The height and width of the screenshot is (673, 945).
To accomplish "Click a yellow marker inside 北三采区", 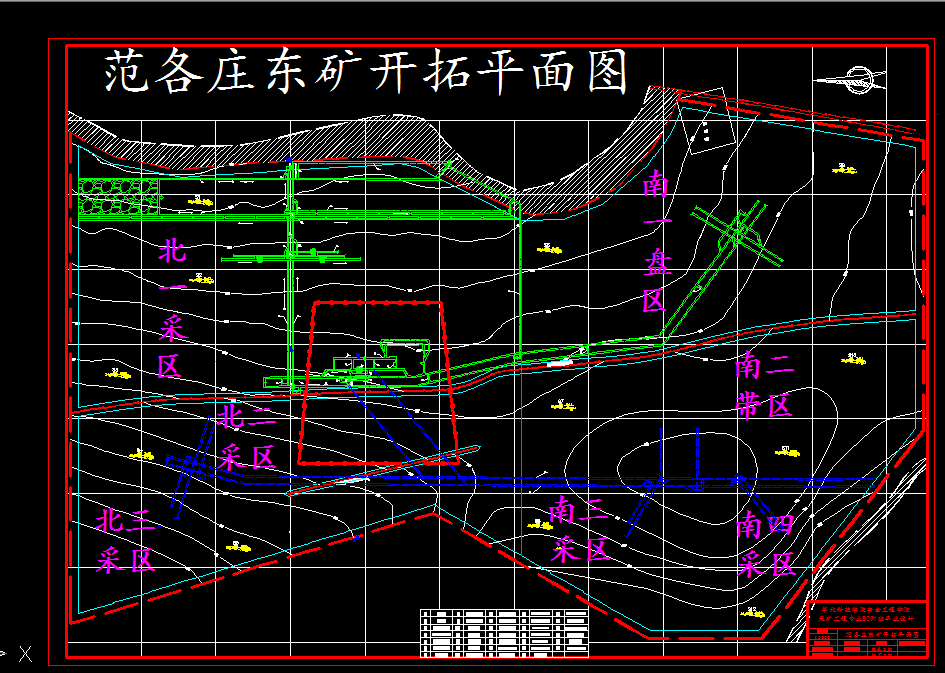I will (x=237, y=548).
